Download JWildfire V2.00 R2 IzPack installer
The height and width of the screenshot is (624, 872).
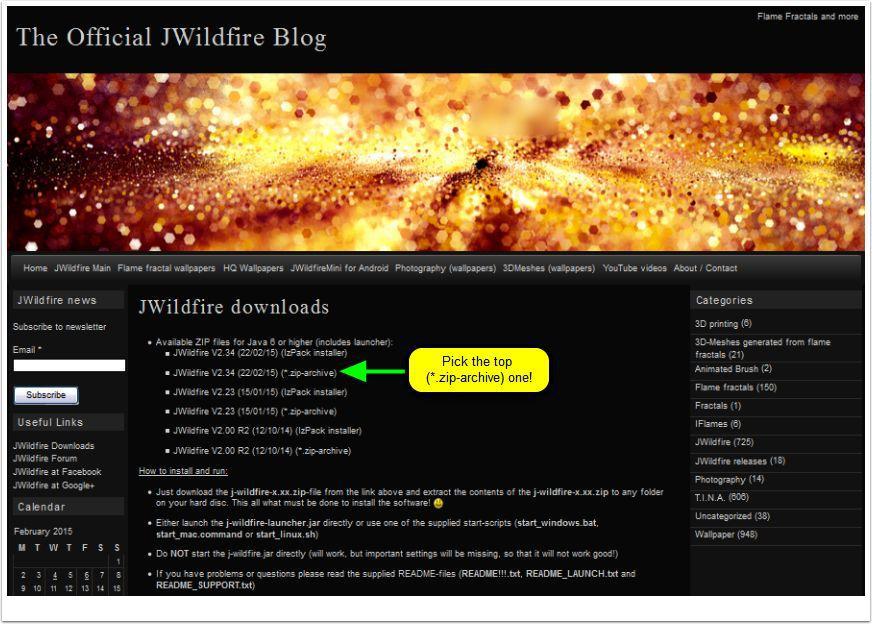[267, 431]
